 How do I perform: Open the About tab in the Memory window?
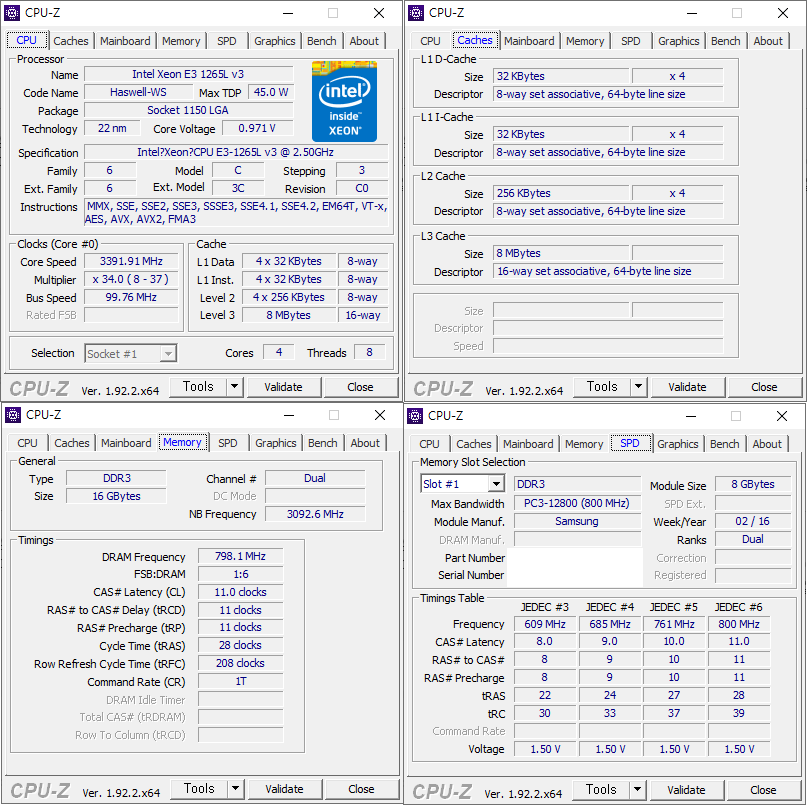tap(365, 443)
